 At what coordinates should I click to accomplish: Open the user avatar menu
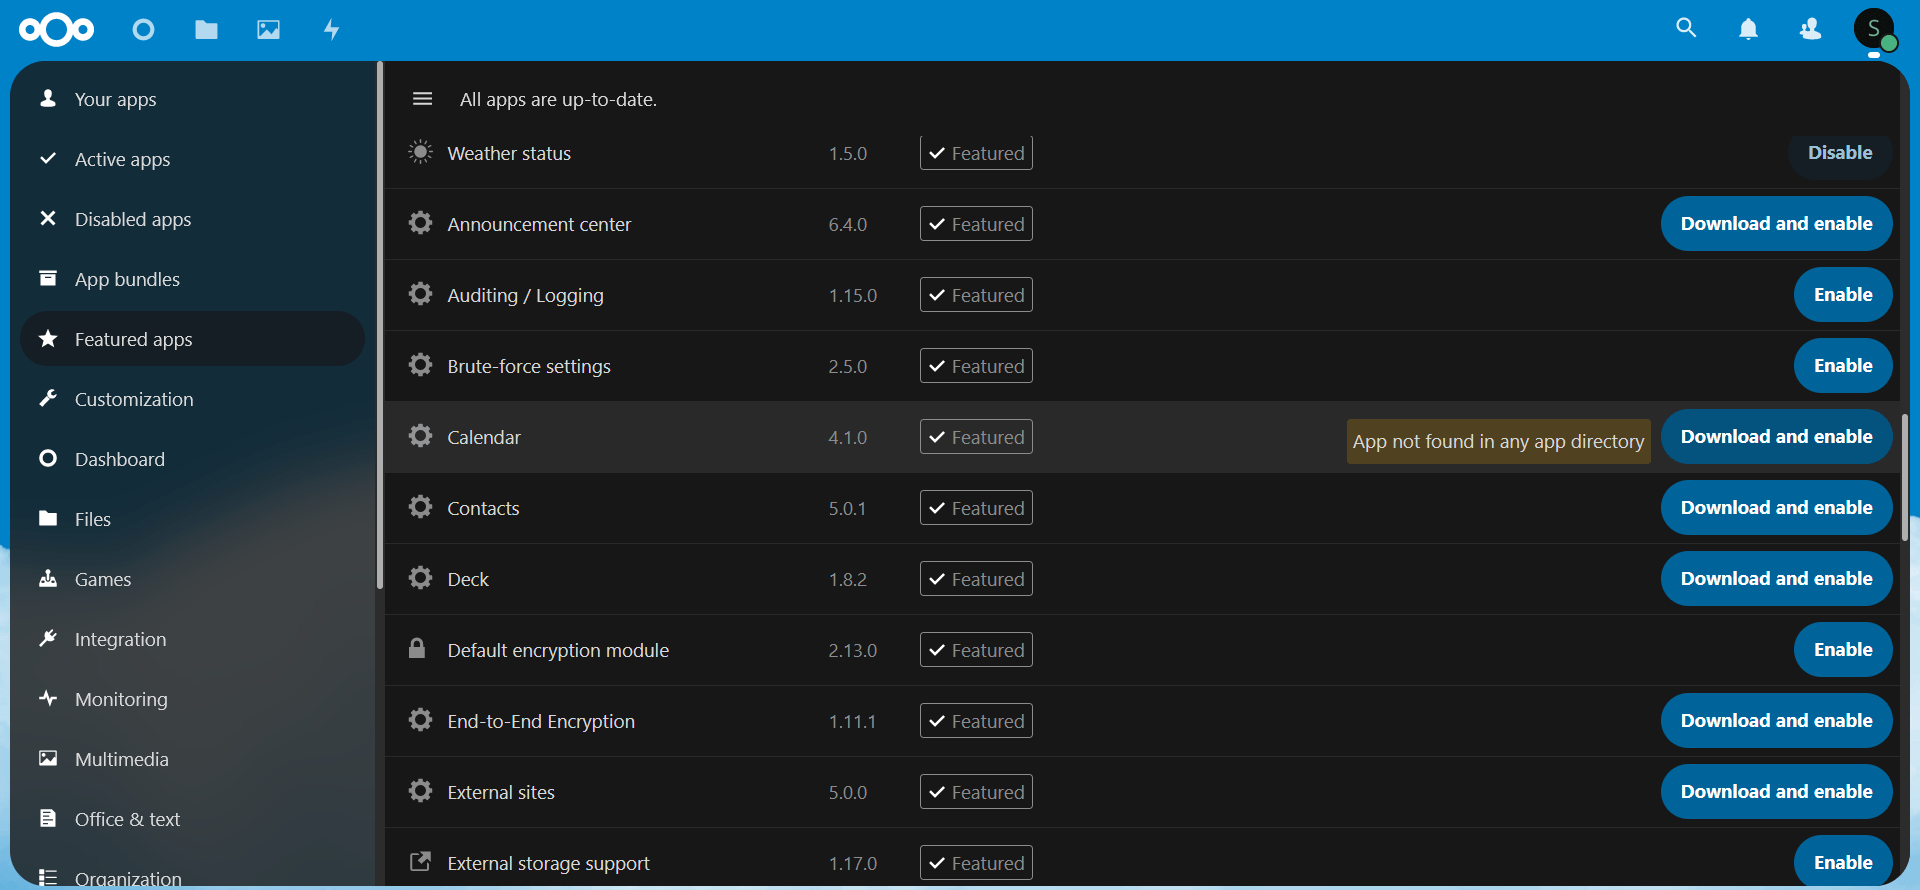1874,29
